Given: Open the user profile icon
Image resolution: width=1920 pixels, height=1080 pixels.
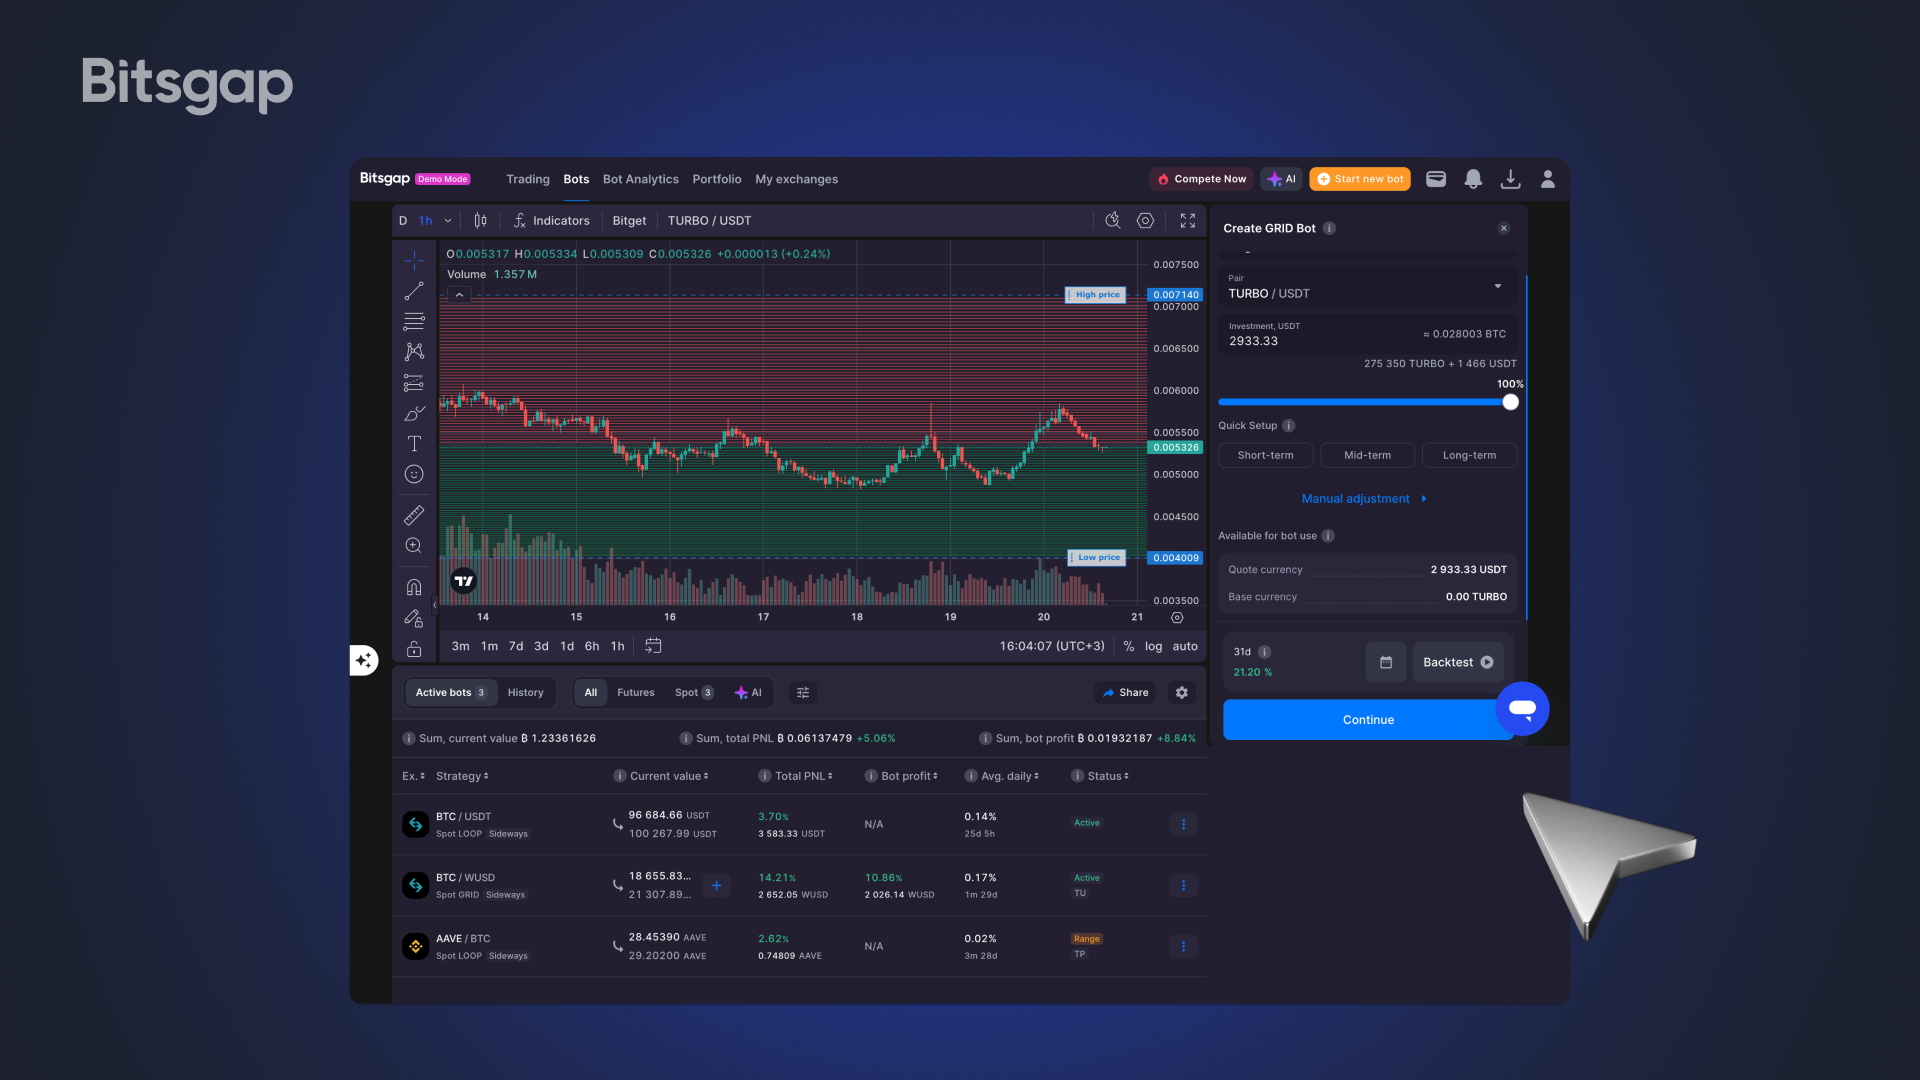Looking at the screenshot, I should point(1547,179).
